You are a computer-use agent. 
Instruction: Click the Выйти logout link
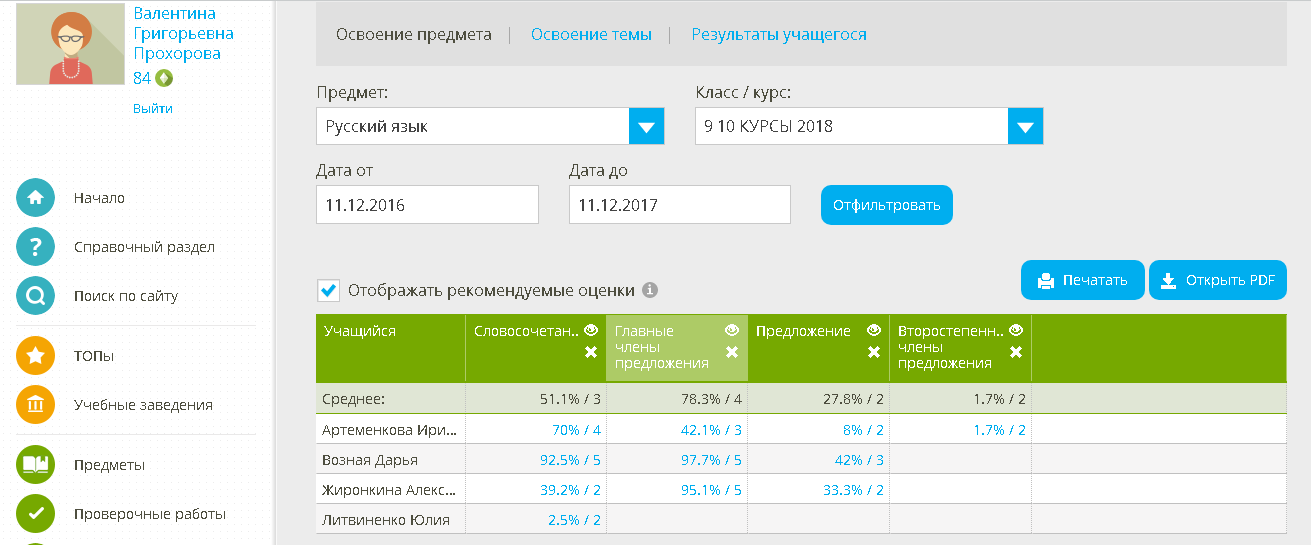click(x=153, y=108)
